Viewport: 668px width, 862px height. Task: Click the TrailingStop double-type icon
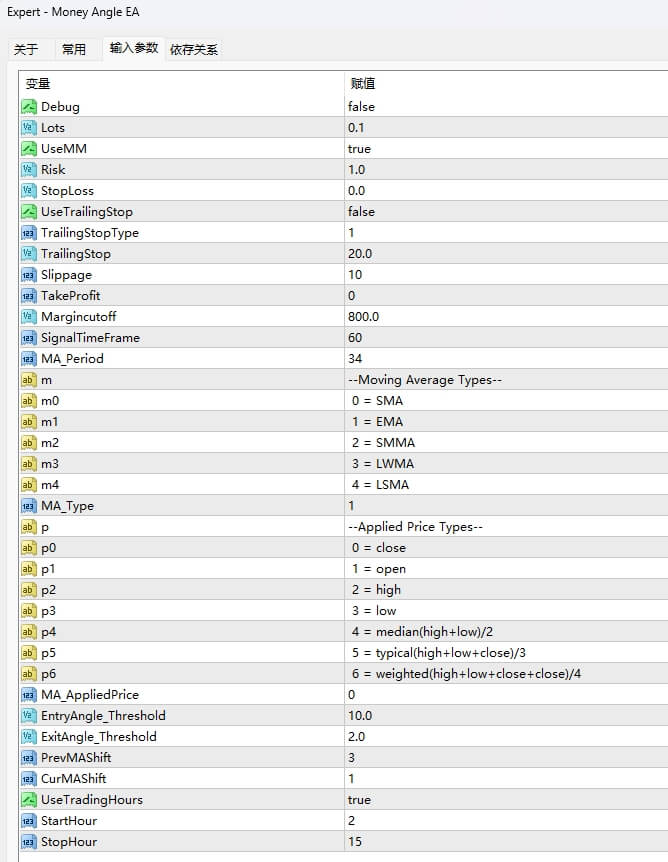point(29,253)
